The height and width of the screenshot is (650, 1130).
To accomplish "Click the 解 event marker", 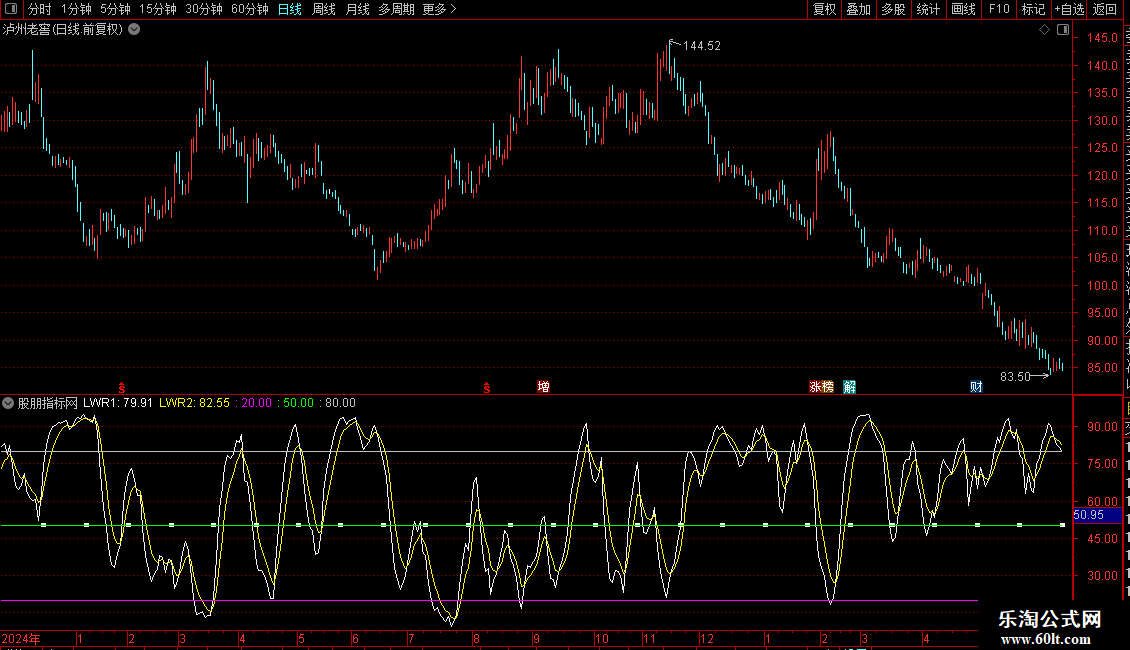I will click(x=850, y=387).
